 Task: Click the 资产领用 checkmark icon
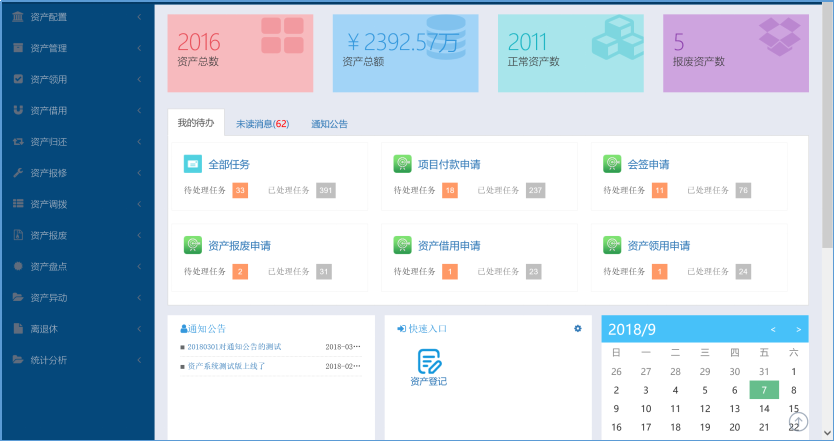pos(18,79)
